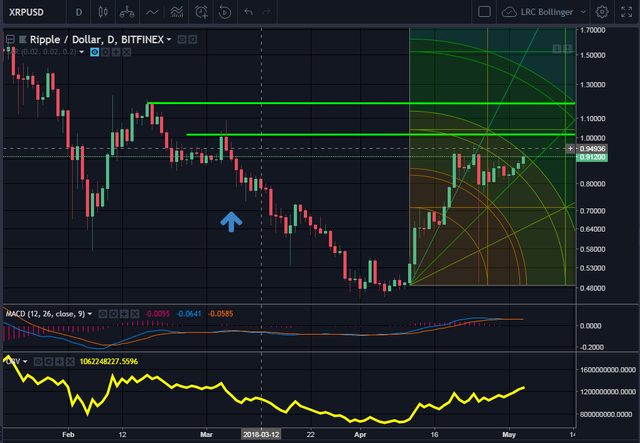This screenshot has width=640, height=443.
Task: Open indicator templates icon
Action: pyautogui.click(x=176, y=12)
